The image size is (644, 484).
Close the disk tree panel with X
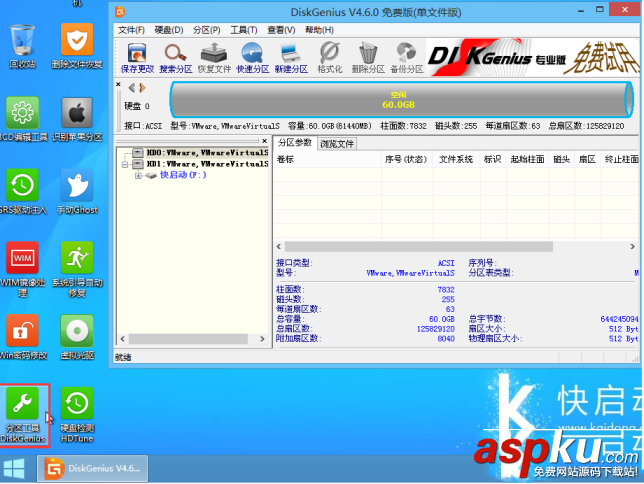point(264,141)
